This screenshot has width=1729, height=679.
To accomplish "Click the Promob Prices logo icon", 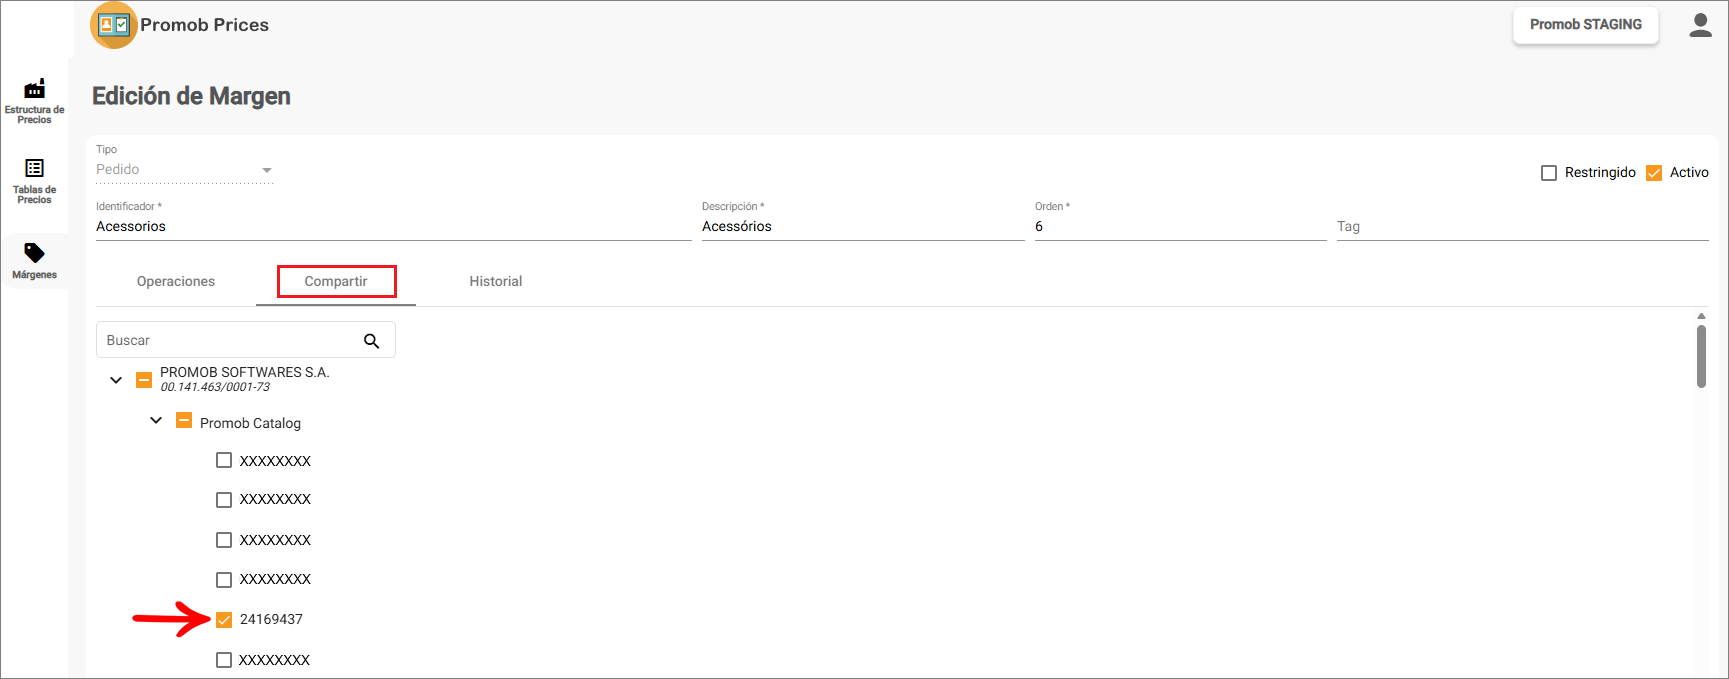I will tap(113, 25).
